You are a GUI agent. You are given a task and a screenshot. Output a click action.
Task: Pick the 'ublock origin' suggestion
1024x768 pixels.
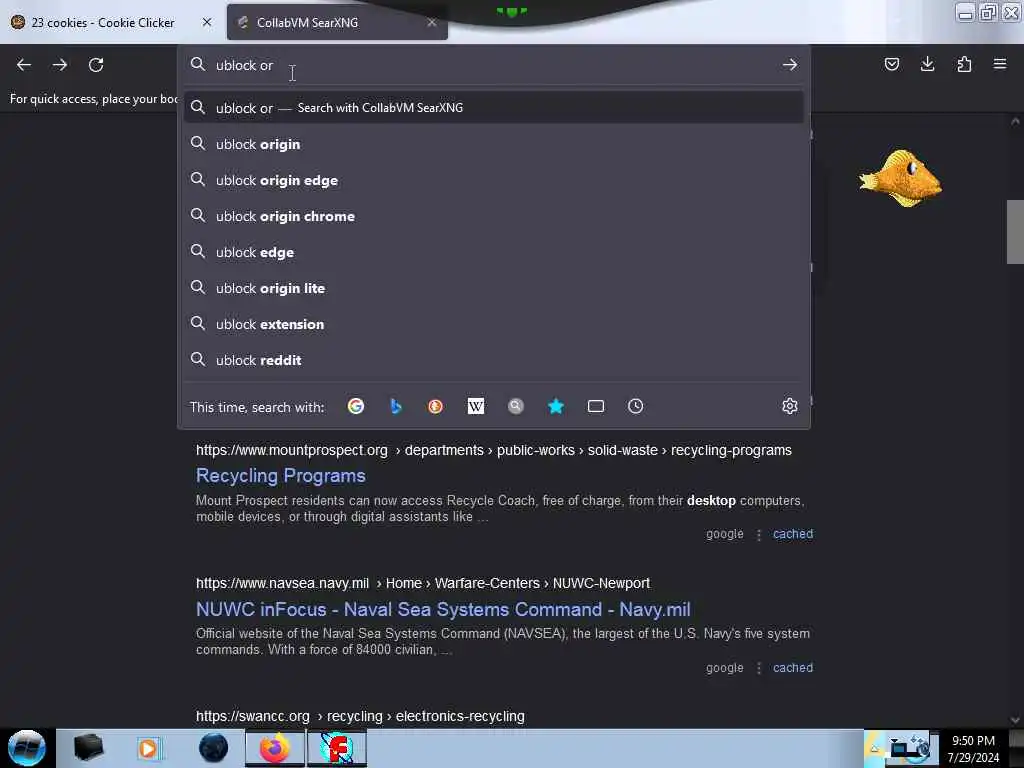[x=494, y=144]
